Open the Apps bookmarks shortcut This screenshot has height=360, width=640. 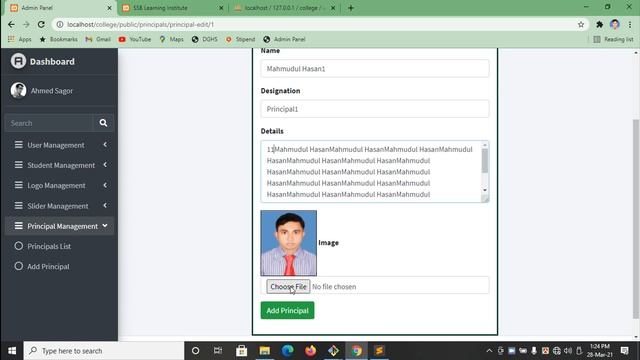19,39
